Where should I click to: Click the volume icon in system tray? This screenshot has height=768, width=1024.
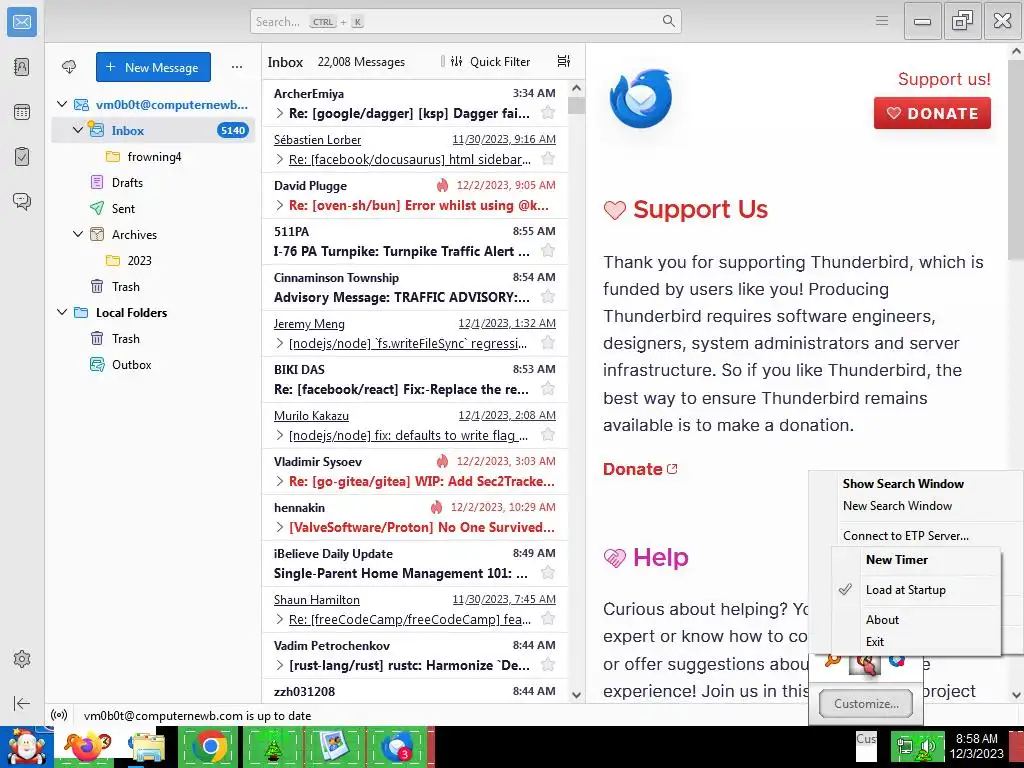925,746
